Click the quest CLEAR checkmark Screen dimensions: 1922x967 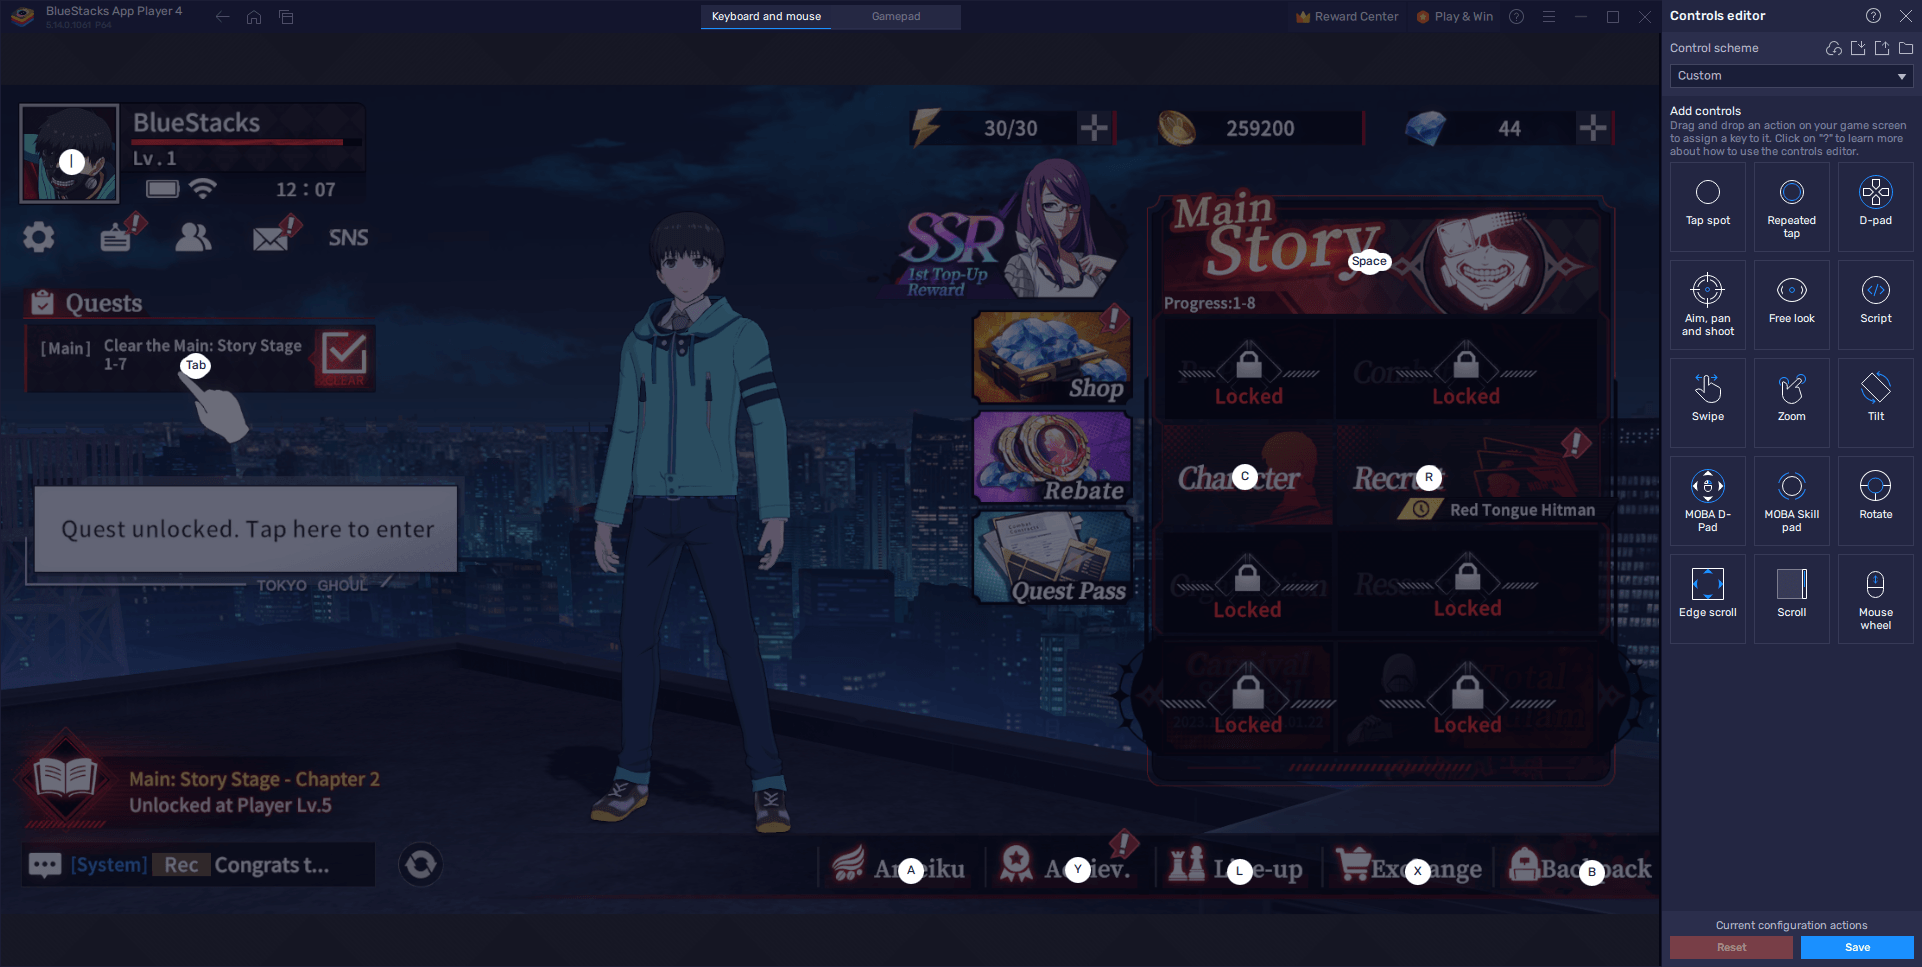click(344, 358)
